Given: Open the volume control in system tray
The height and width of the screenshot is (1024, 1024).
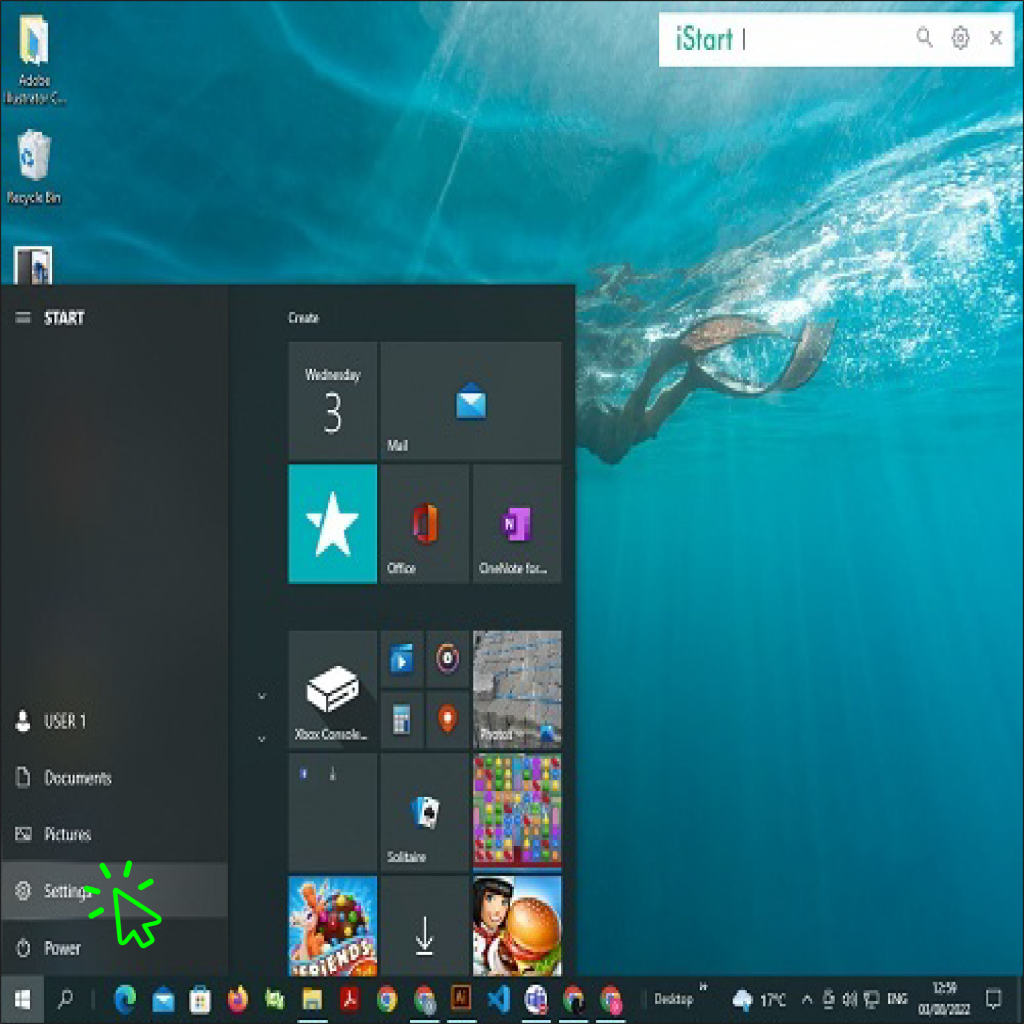Looking at the screenshot, I should tap(852, 1000).
